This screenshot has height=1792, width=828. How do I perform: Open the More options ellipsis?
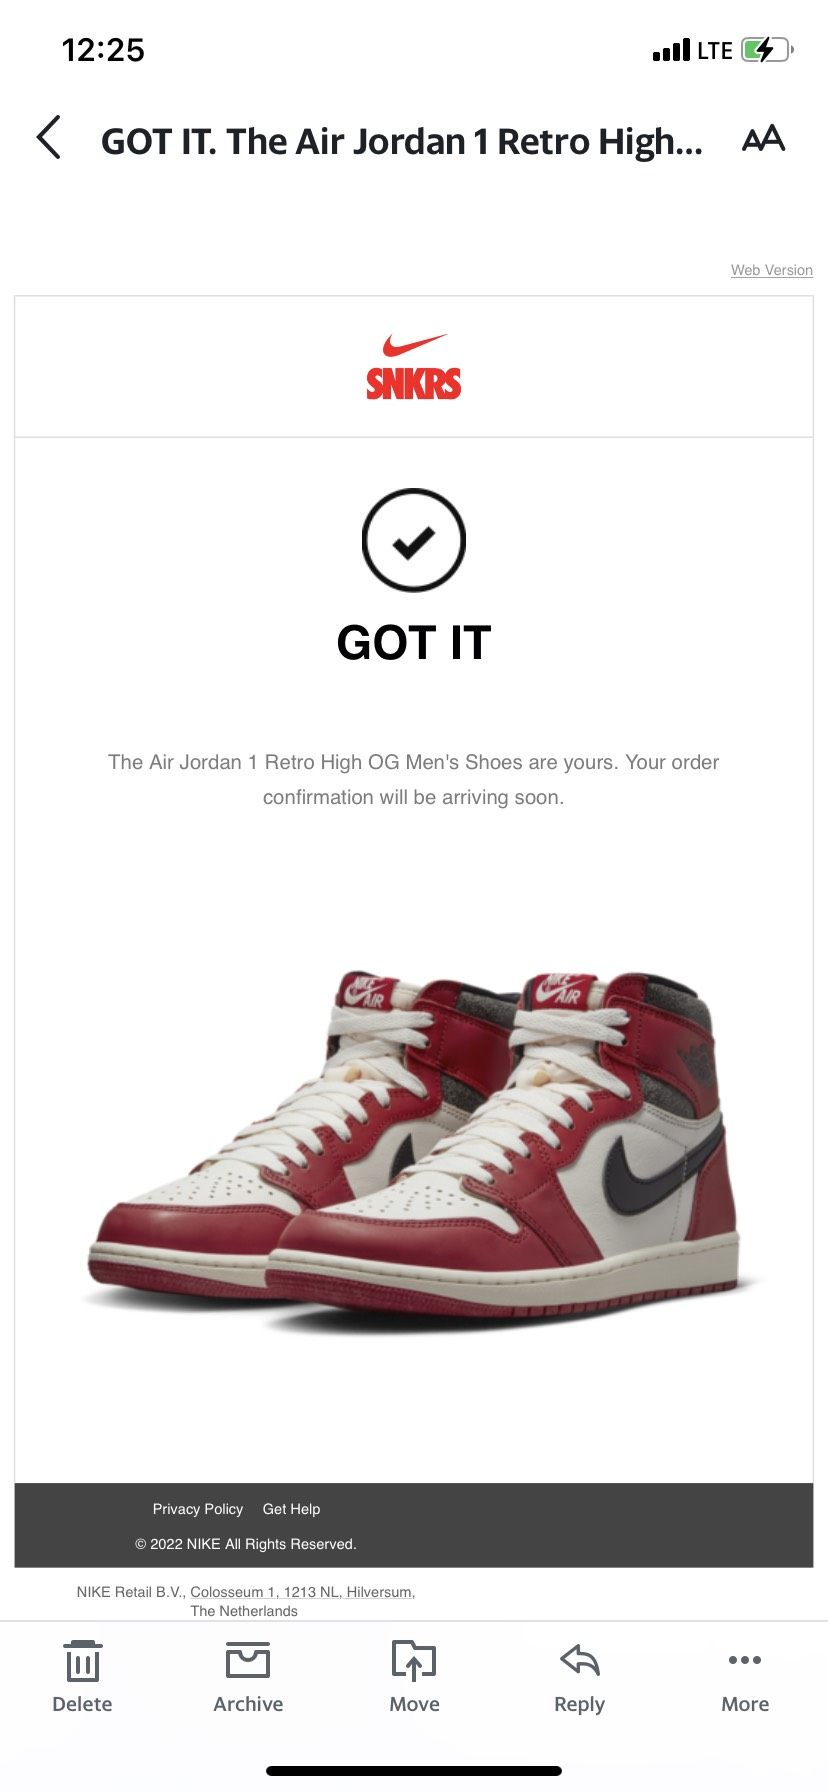click(745, 1660)
